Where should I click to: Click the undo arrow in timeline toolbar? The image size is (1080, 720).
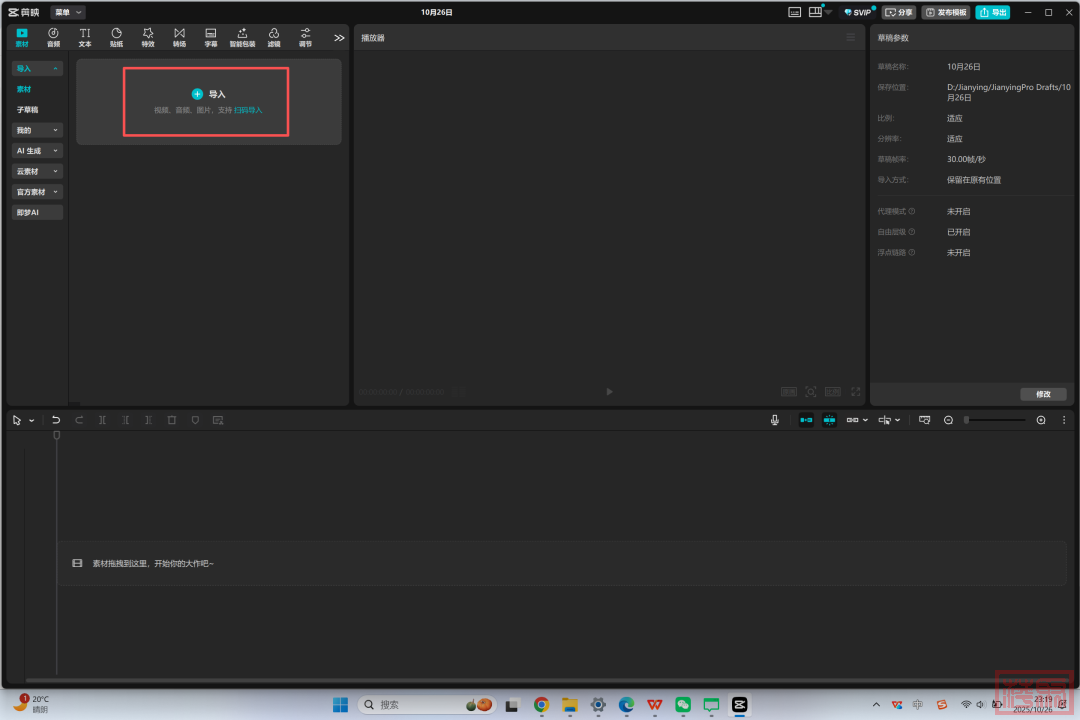(56, 420)
